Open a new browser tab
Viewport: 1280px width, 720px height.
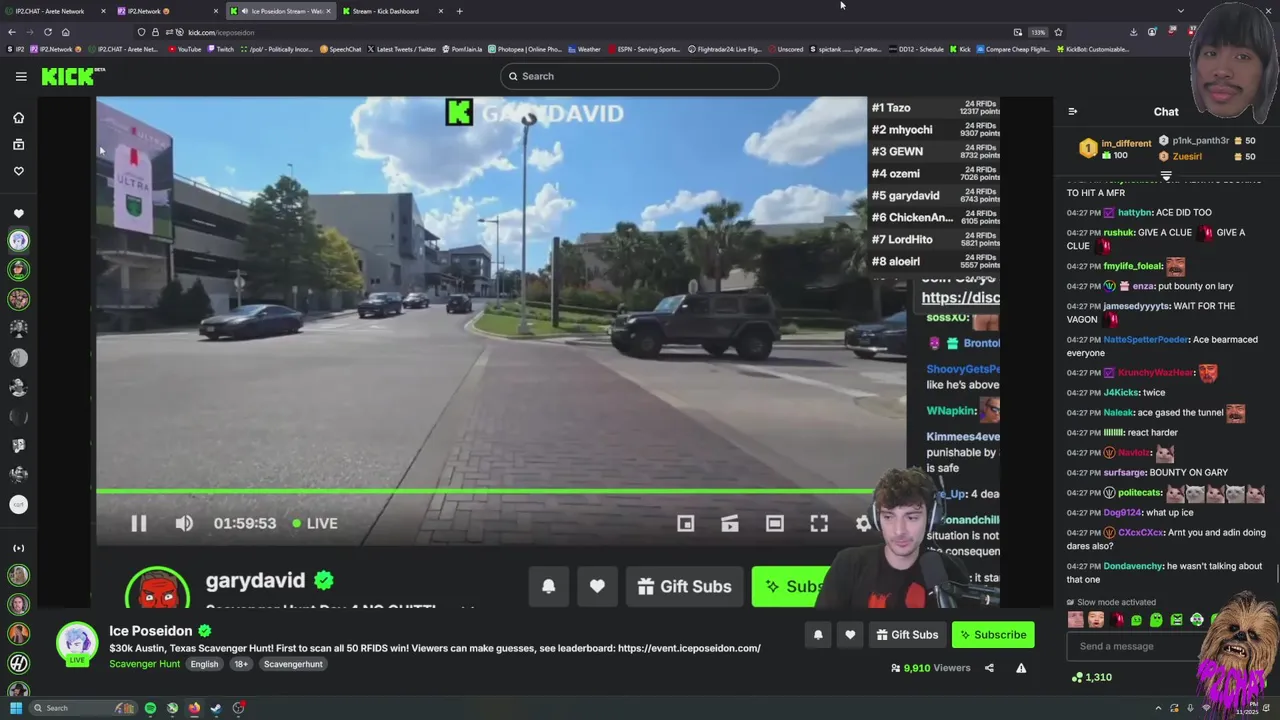click(459, 11)
